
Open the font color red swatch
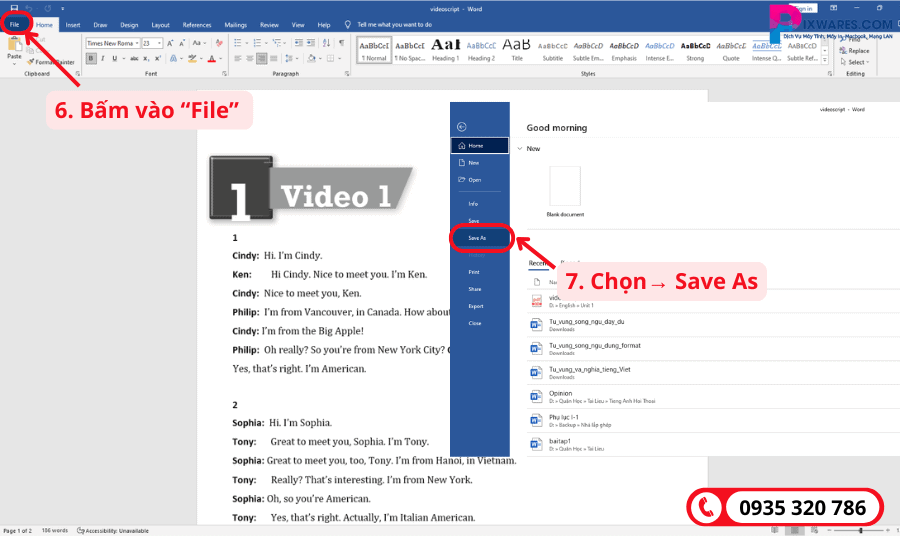pos(209,59)
